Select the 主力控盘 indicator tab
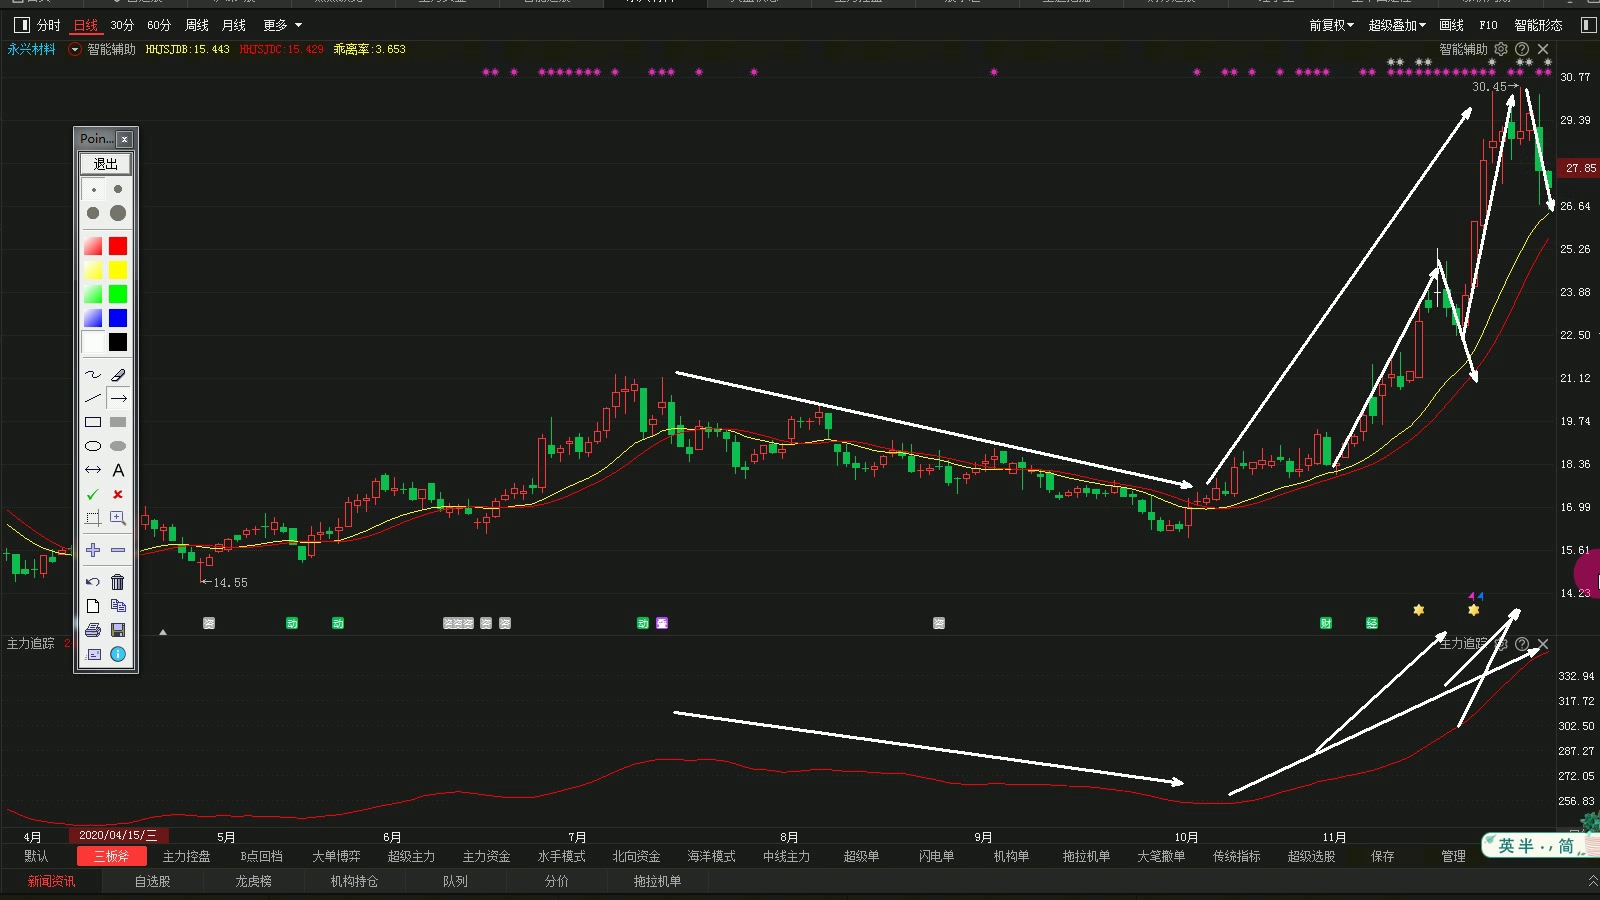This screenshot has width=1600, height=900. click(x=187, y=856)
